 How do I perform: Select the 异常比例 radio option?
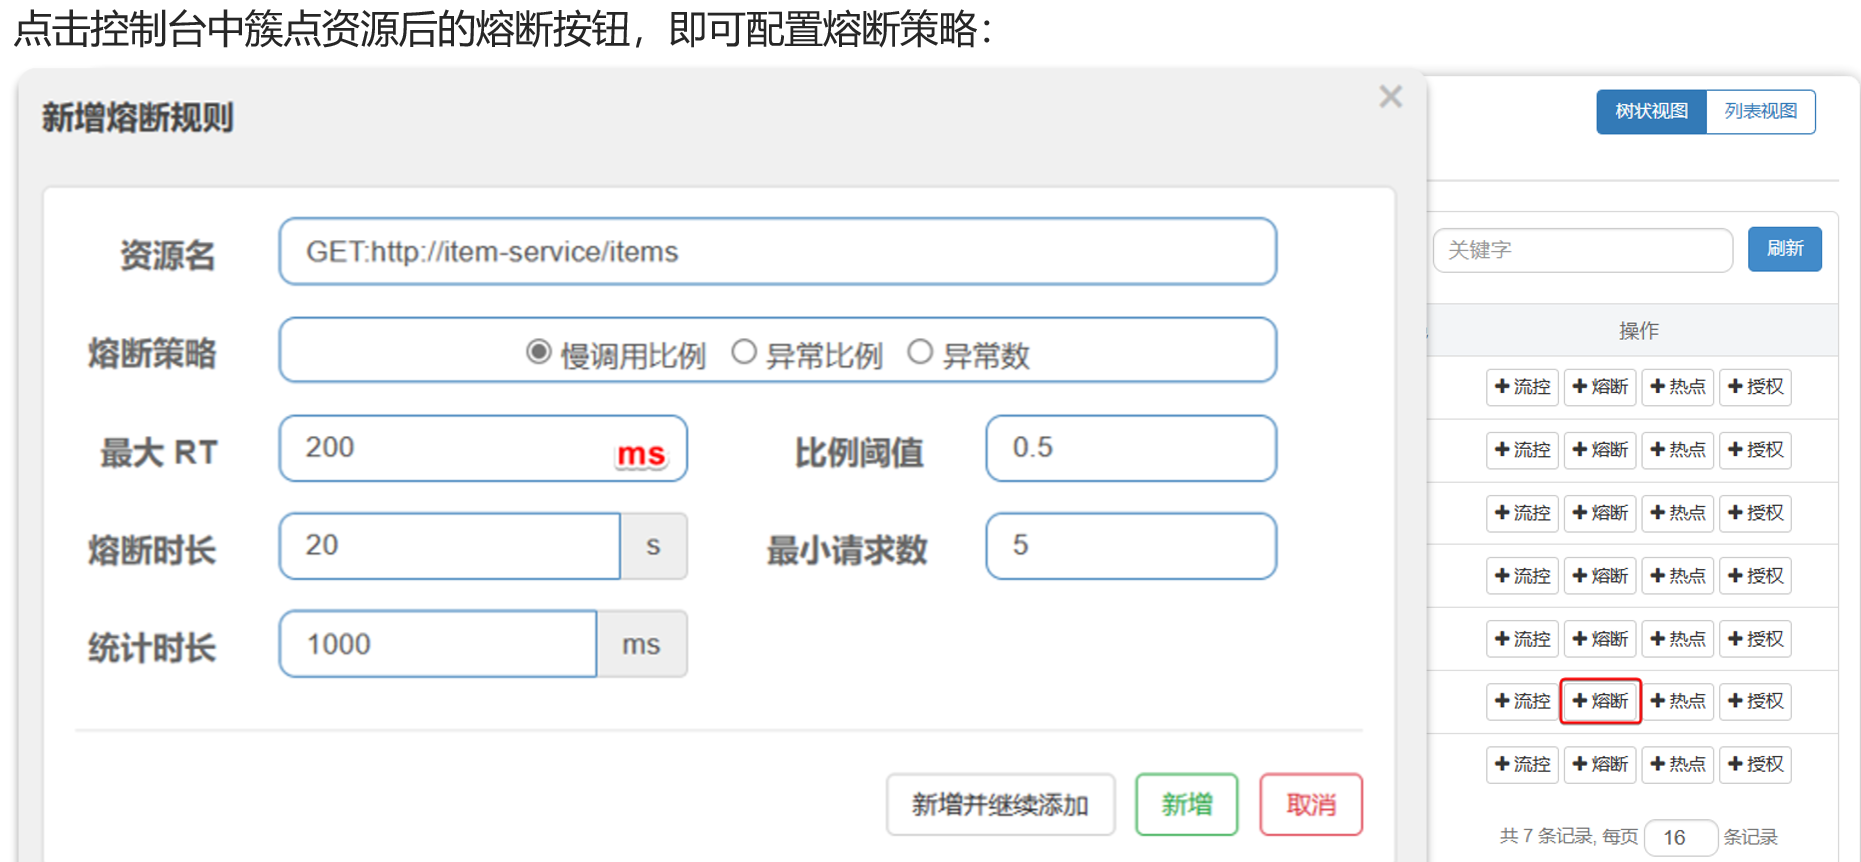(x=744, y=352)
